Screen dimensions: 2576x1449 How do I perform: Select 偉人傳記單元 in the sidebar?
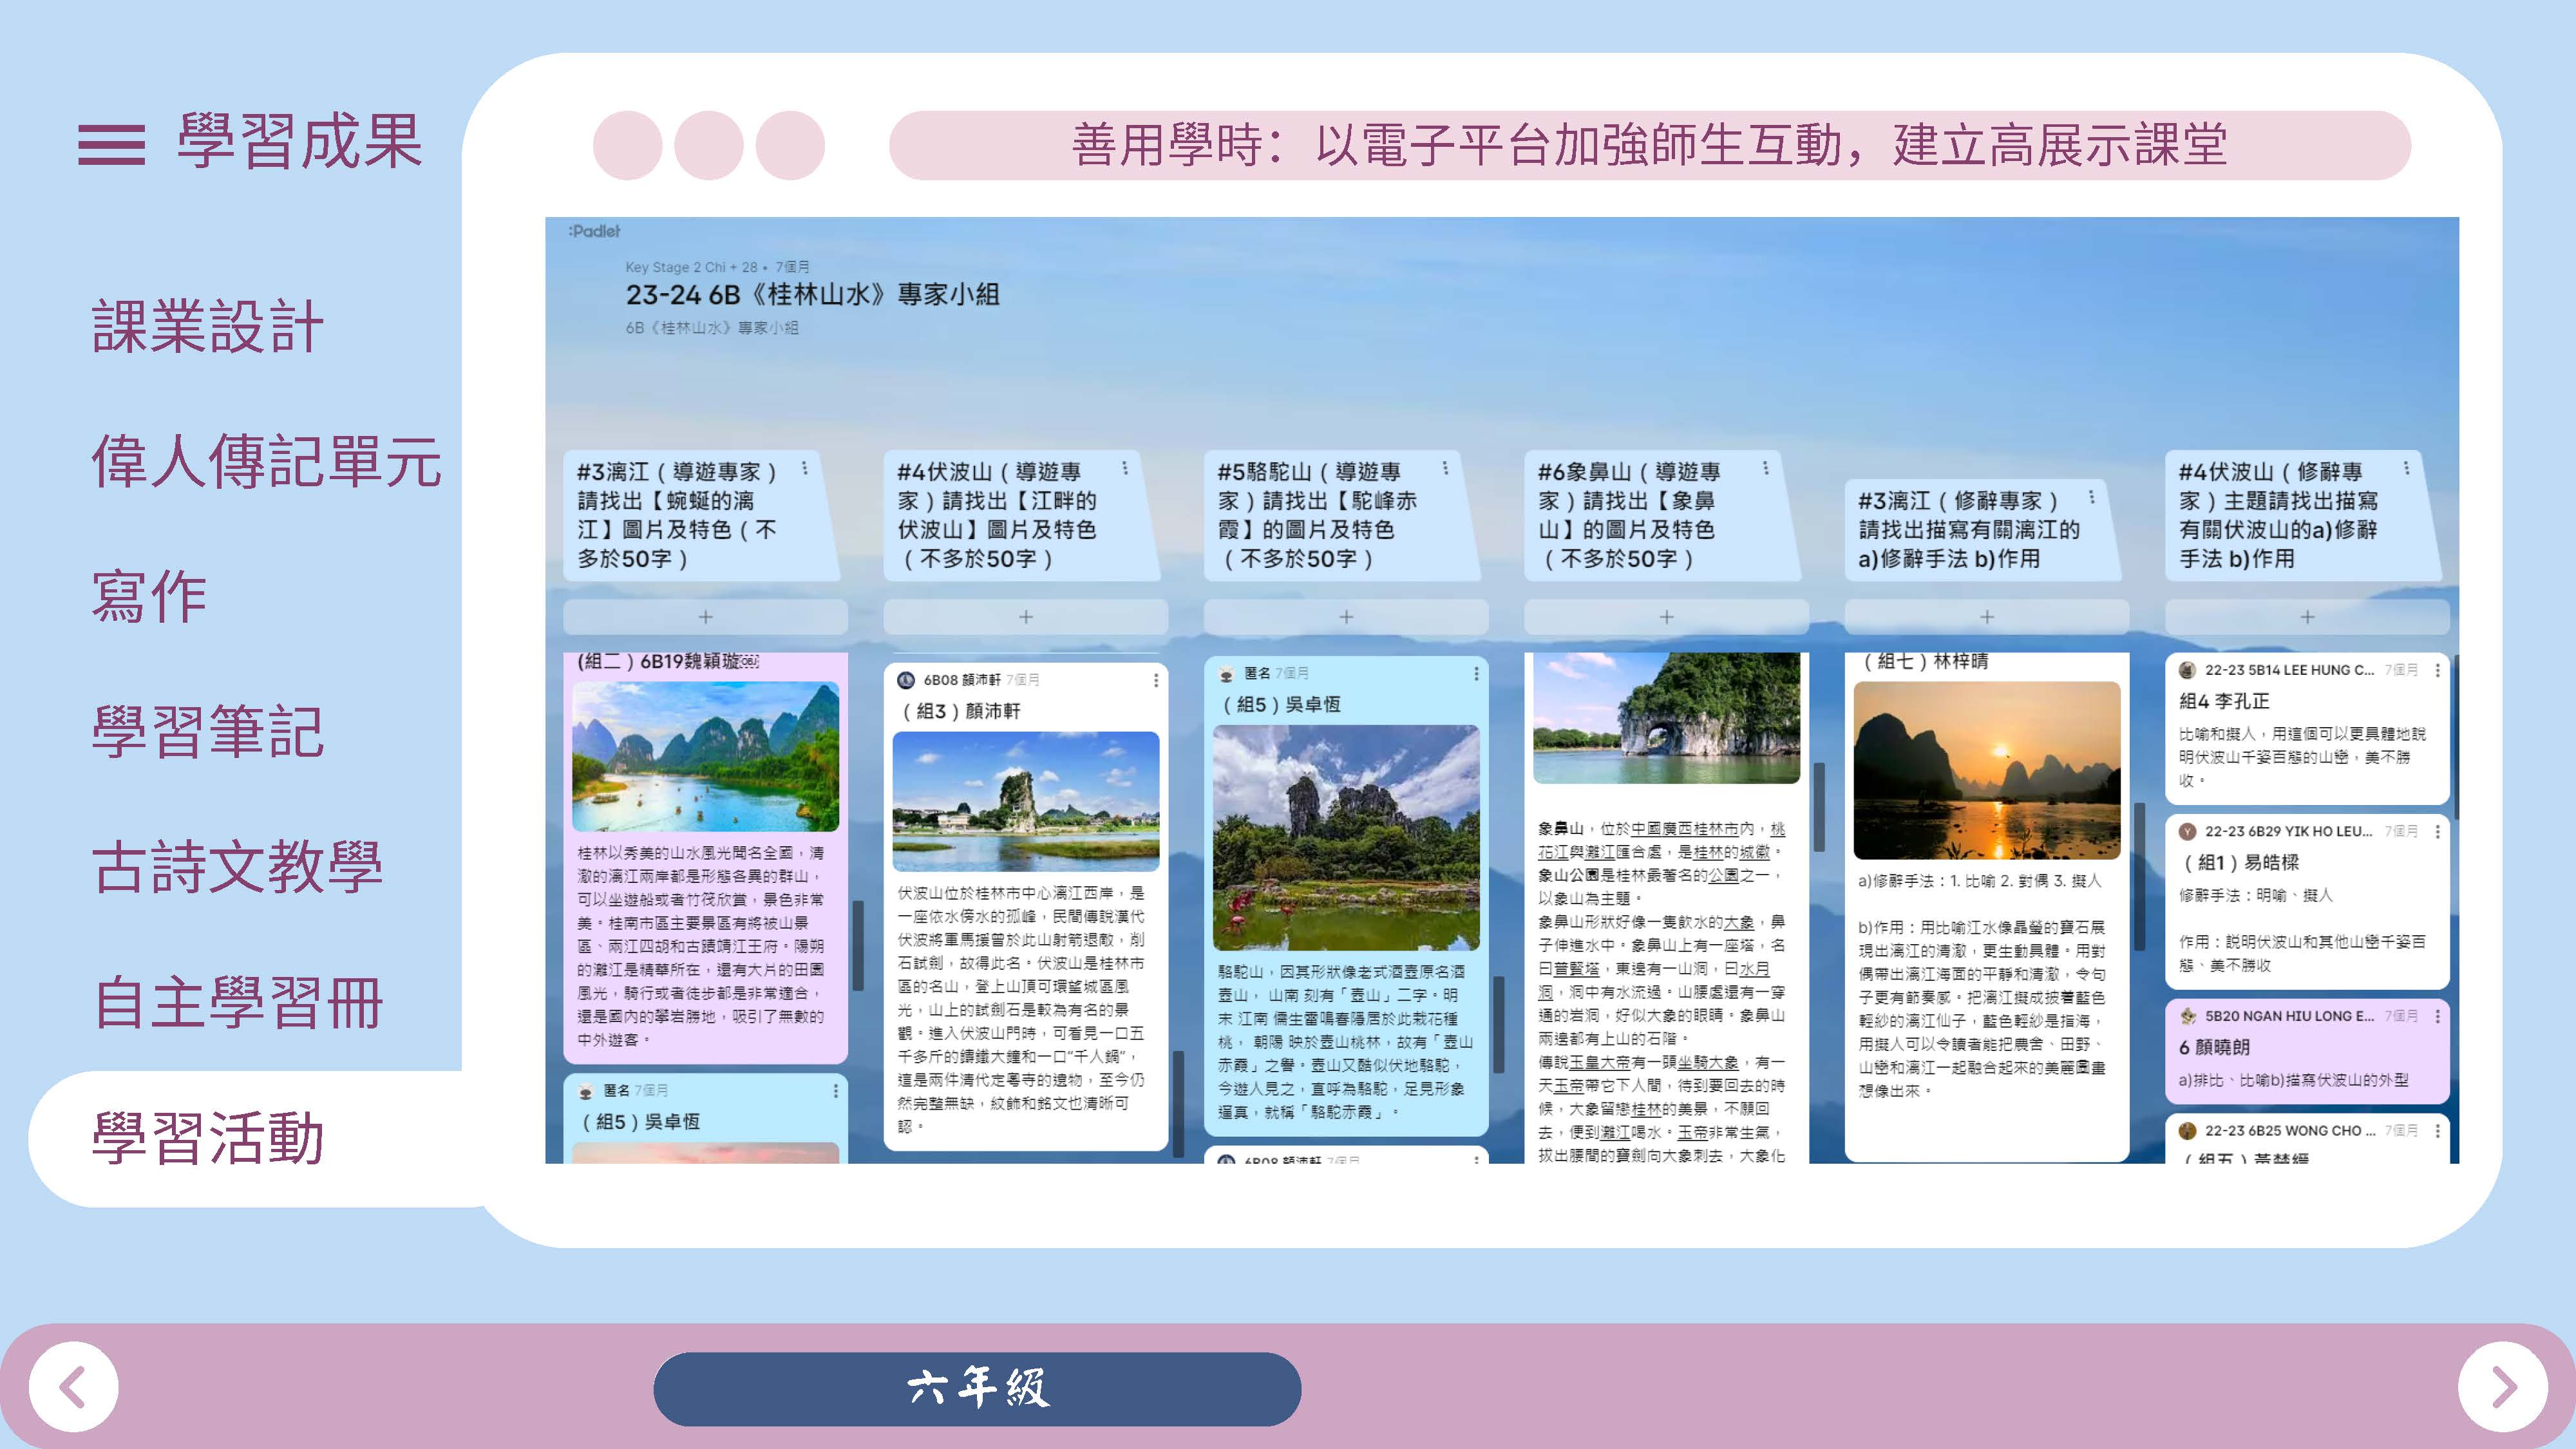(x=266, y=461)
